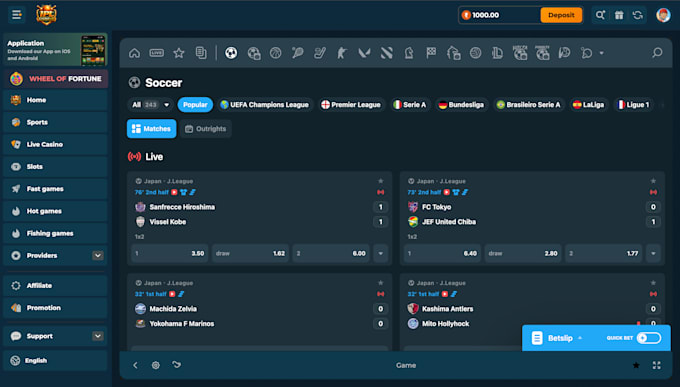Select the Basketball sport icon

[x=275, y=53]
